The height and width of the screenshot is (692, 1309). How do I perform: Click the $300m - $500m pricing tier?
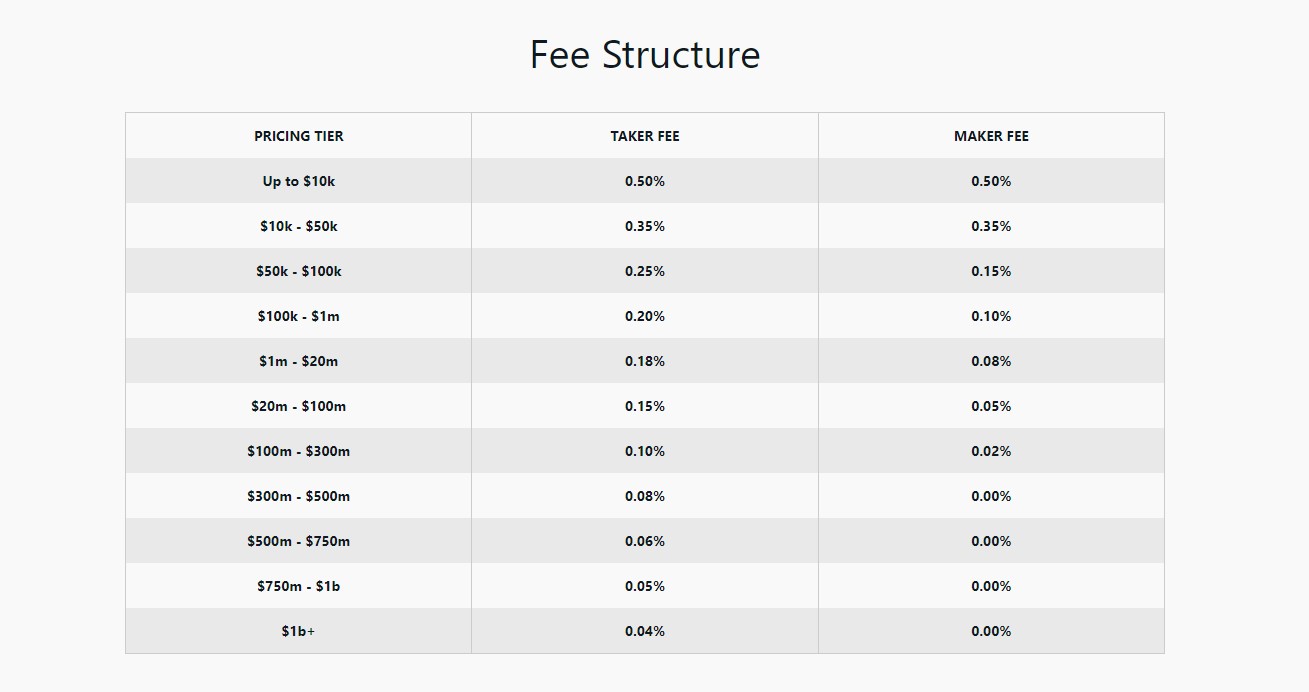click(298, 496)
